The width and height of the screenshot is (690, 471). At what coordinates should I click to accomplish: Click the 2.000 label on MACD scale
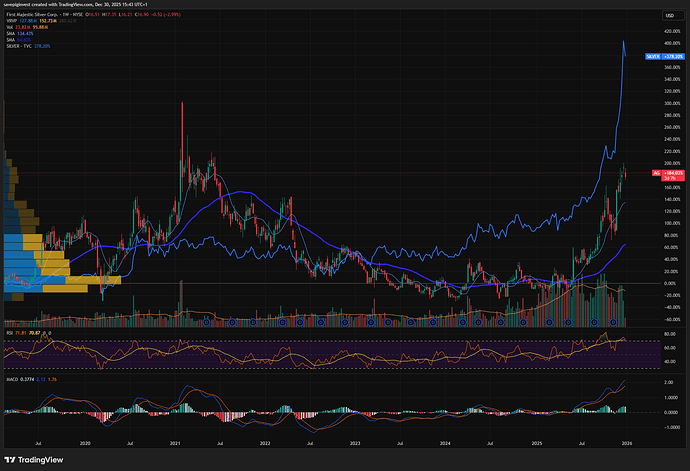coord(662,381)
